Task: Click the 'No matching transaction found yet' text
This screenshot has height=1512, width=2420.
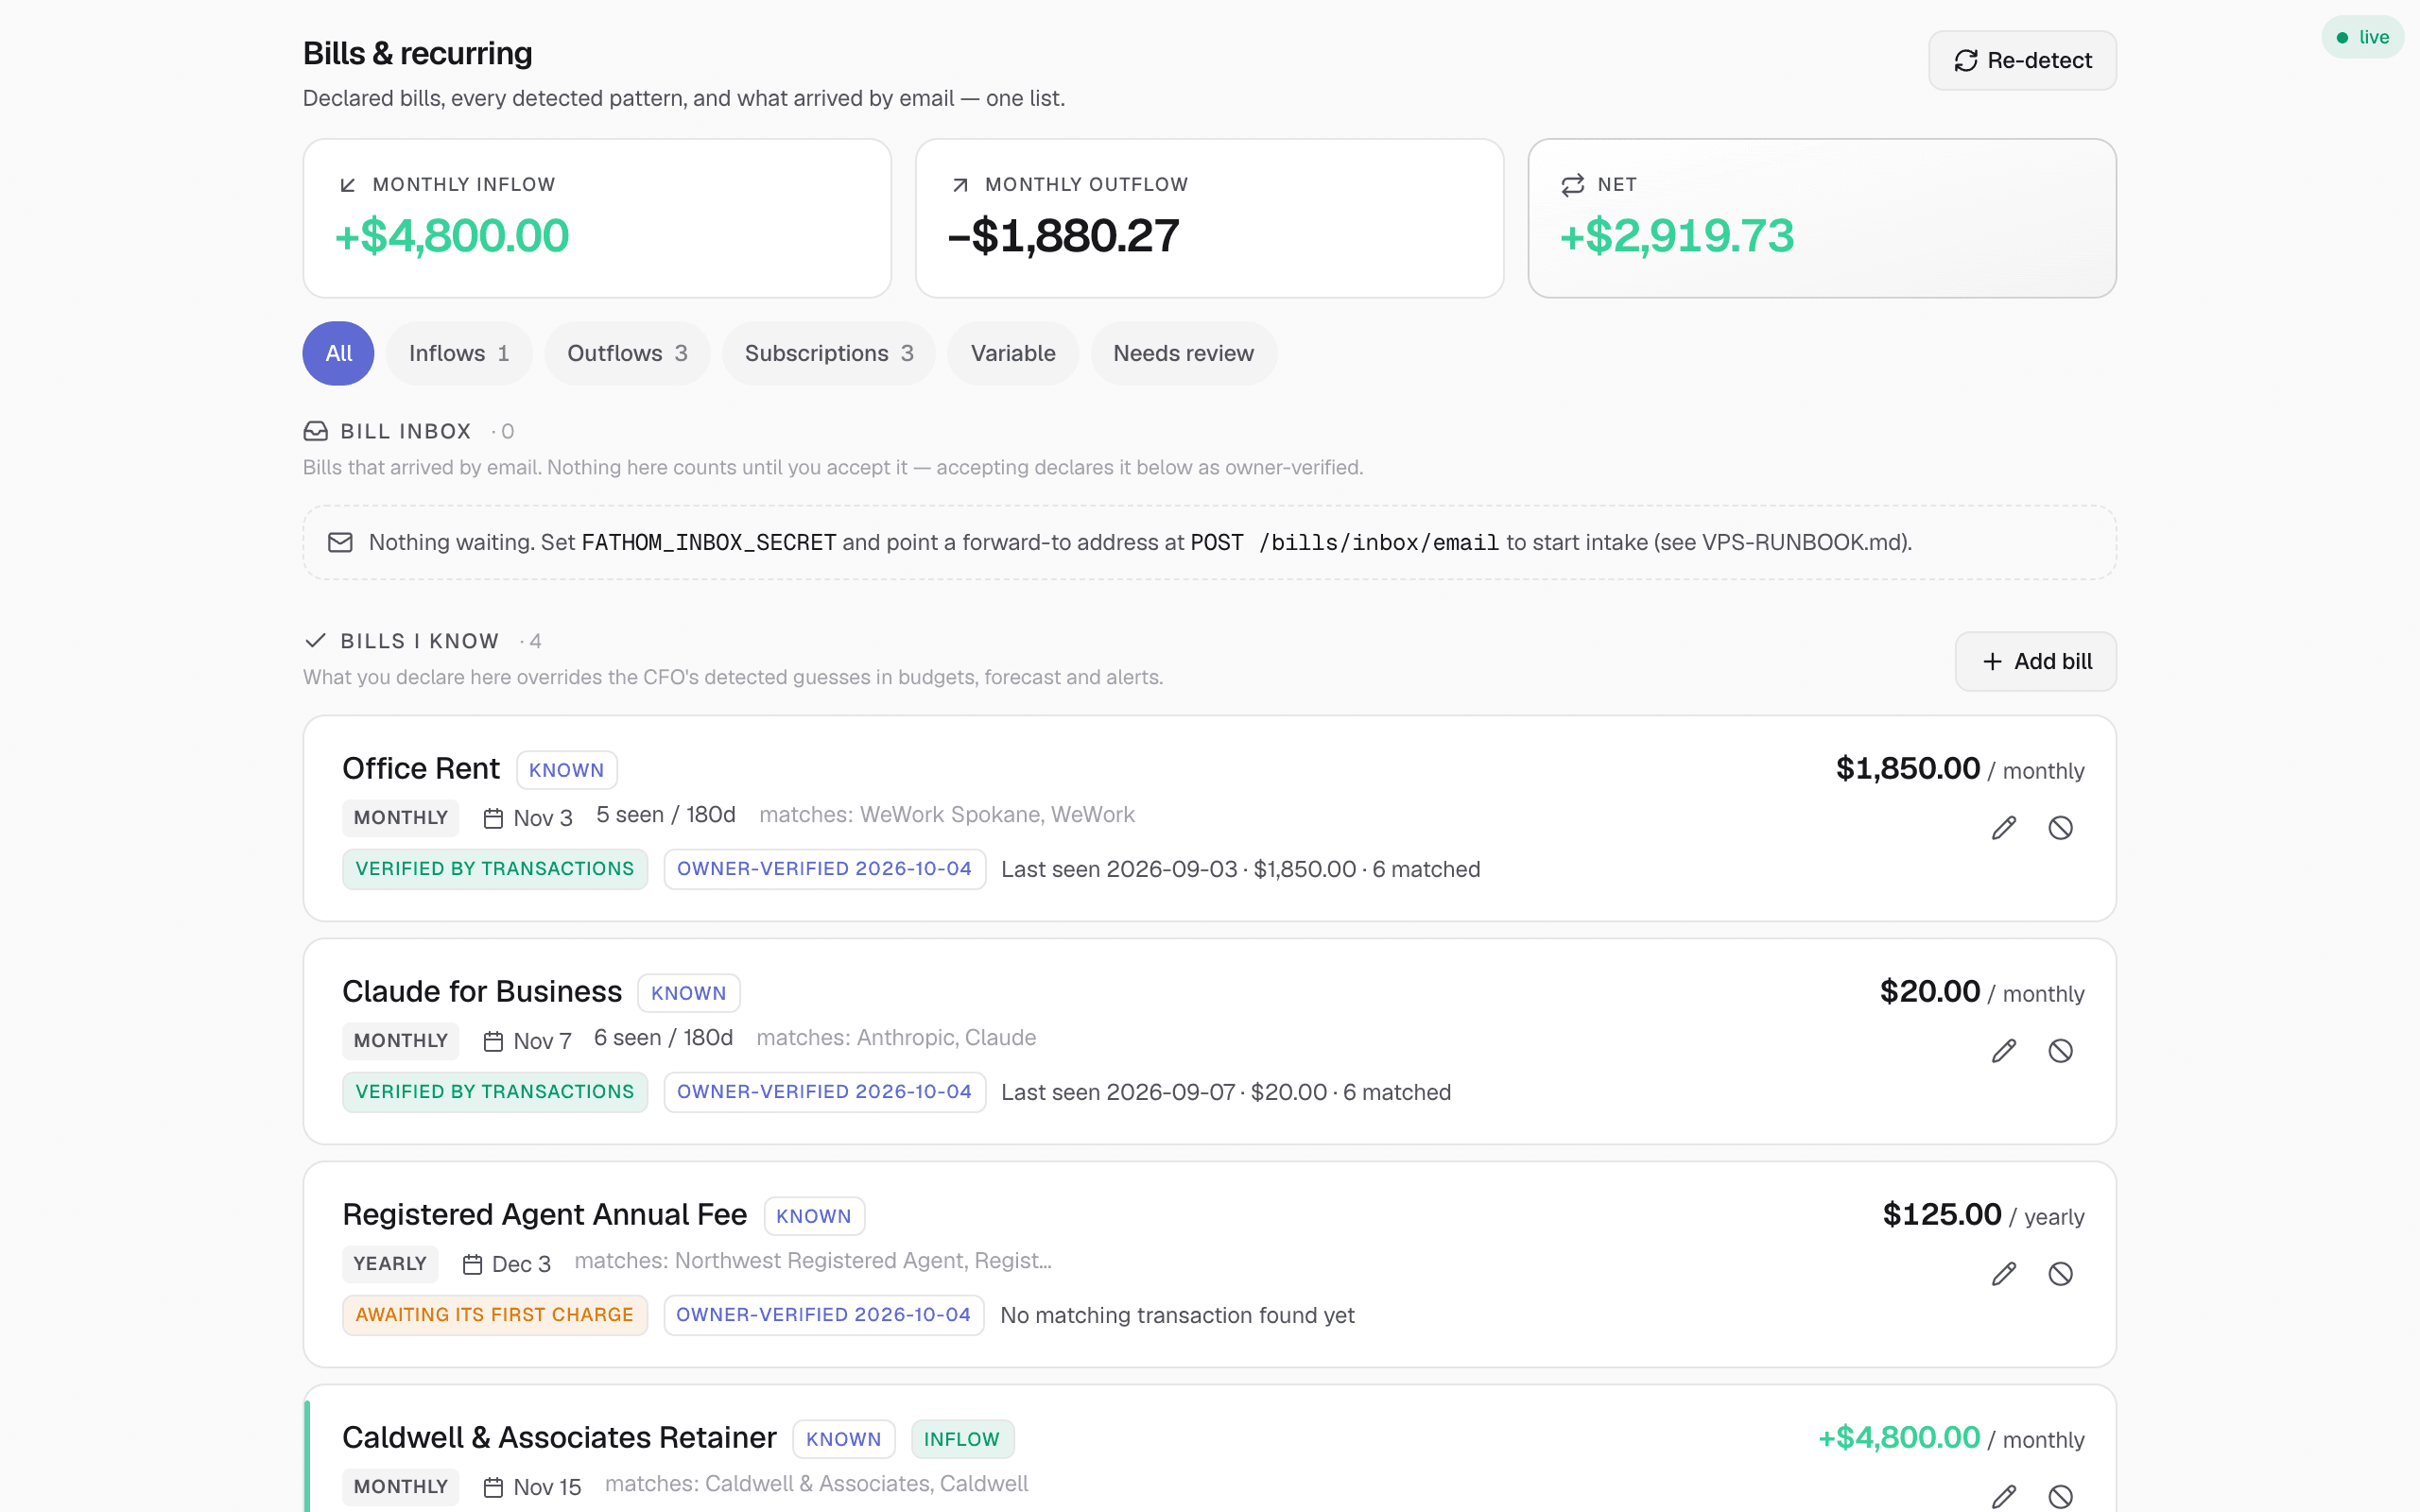Action: click(1178, 1315)
